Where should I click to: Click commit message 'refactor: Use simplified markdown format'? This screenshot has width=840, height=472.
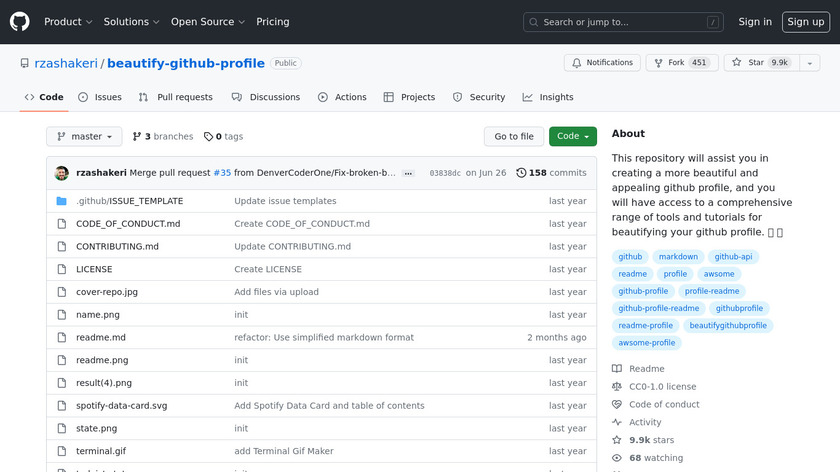pos(324,338)
